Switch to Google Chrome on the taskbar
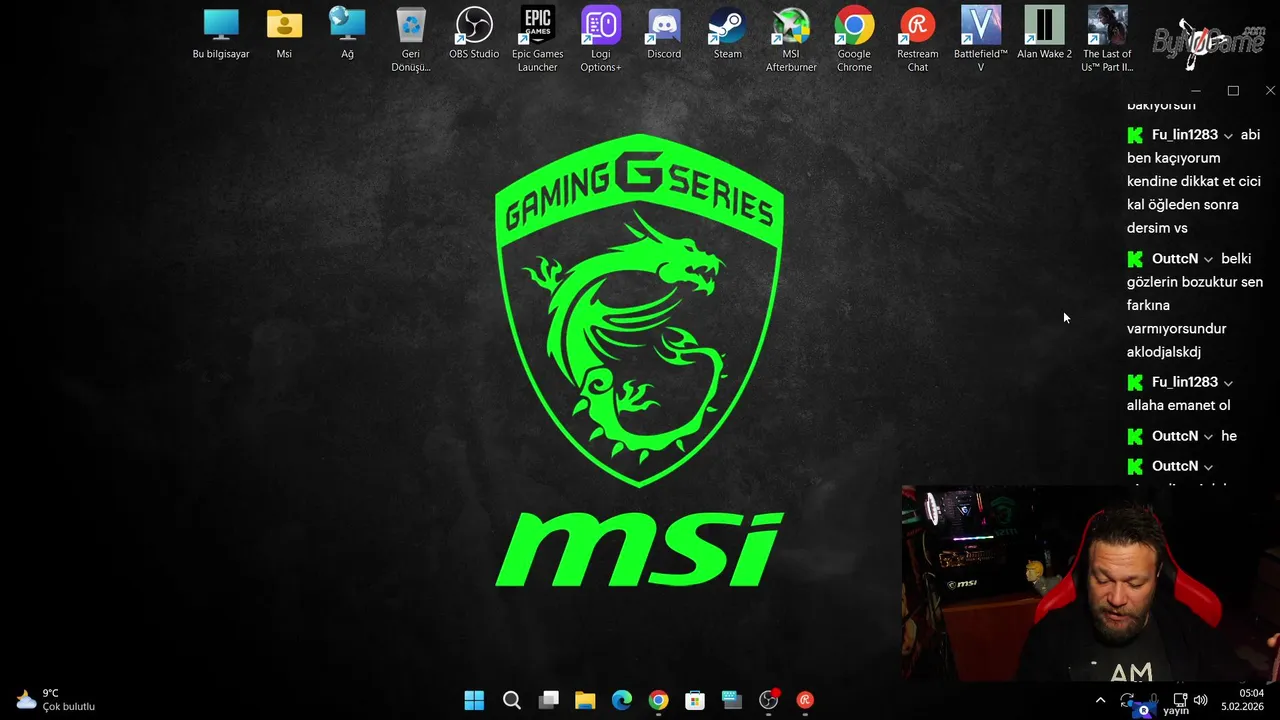 click(658, 700)
